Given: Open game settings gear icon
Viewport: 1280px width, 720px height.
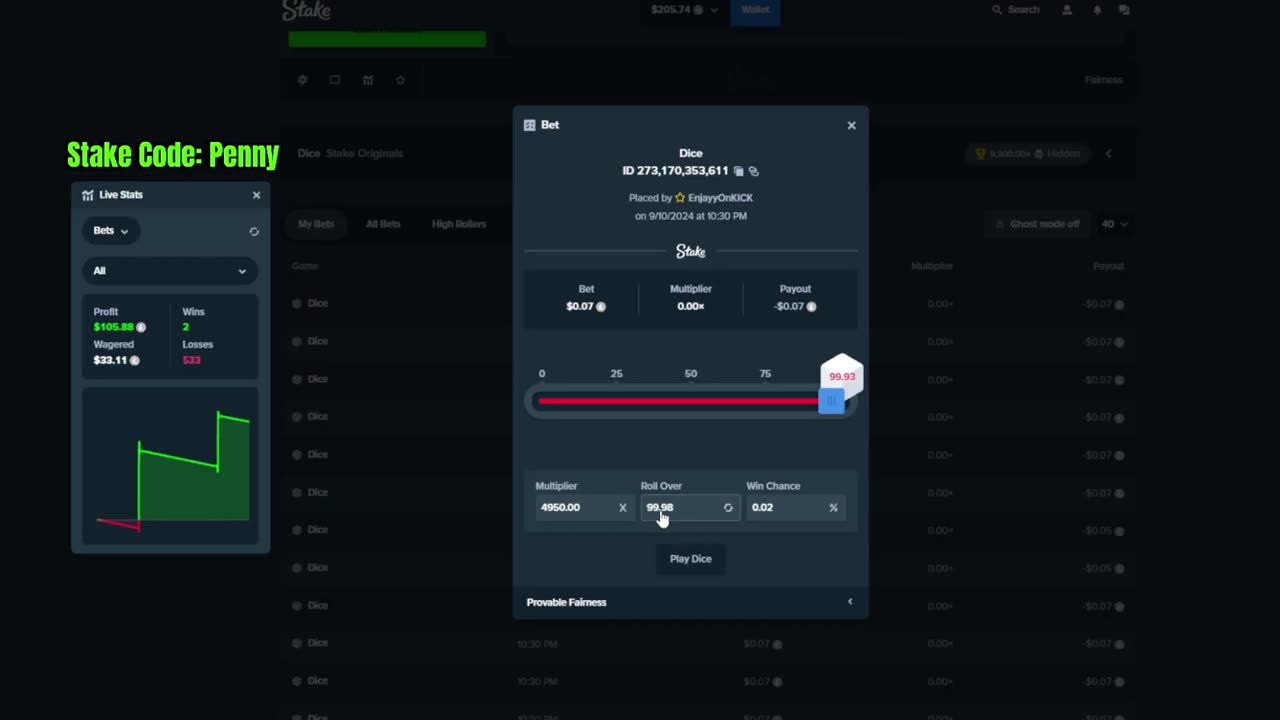Looking at the screenshot, I should click(x=302, y=80).
